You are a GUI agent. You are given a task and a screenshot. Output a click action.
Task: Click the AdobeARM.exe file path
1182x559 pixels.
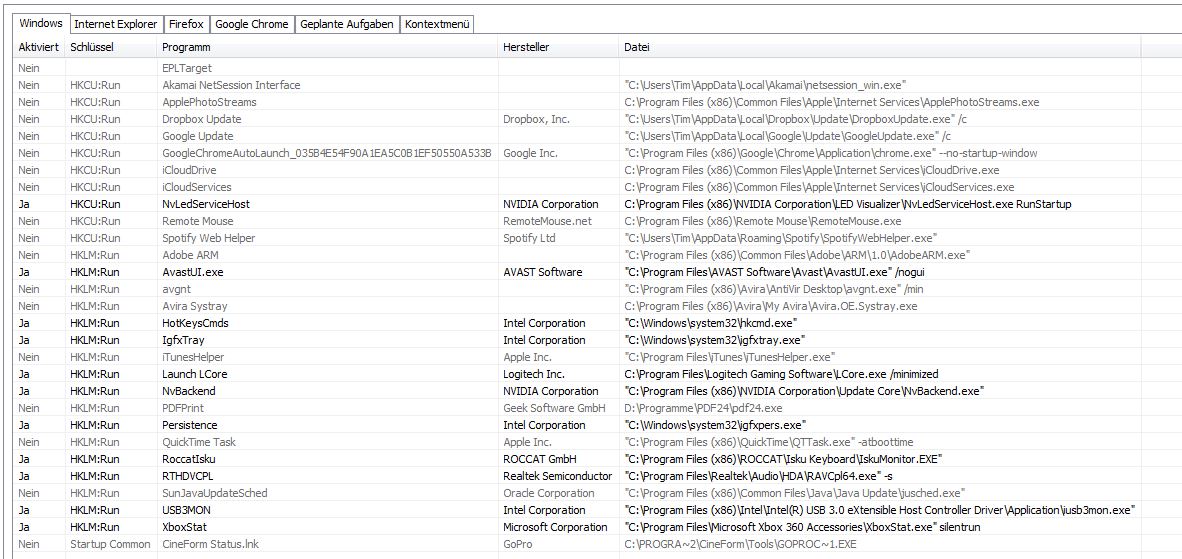click(x=798, y=255)
